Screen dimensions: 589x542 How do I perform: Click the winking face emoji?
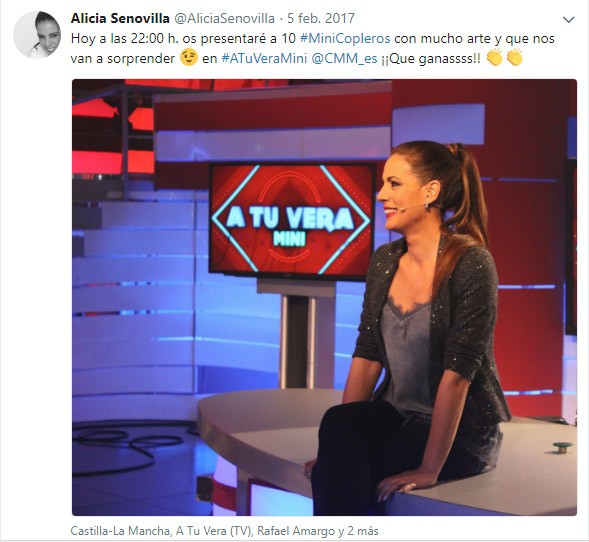tap(189, 58)
